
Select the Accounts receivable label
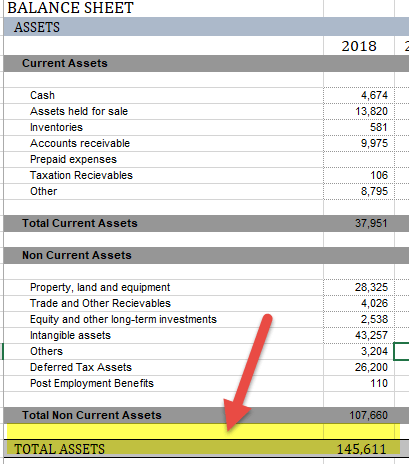click(80, 143)
